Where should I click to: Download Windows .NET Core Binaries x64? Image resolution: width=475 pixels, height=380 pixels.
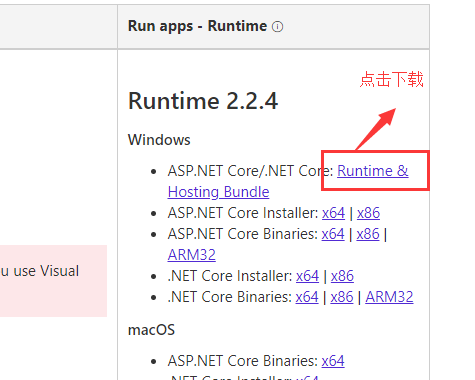[307, 297]
